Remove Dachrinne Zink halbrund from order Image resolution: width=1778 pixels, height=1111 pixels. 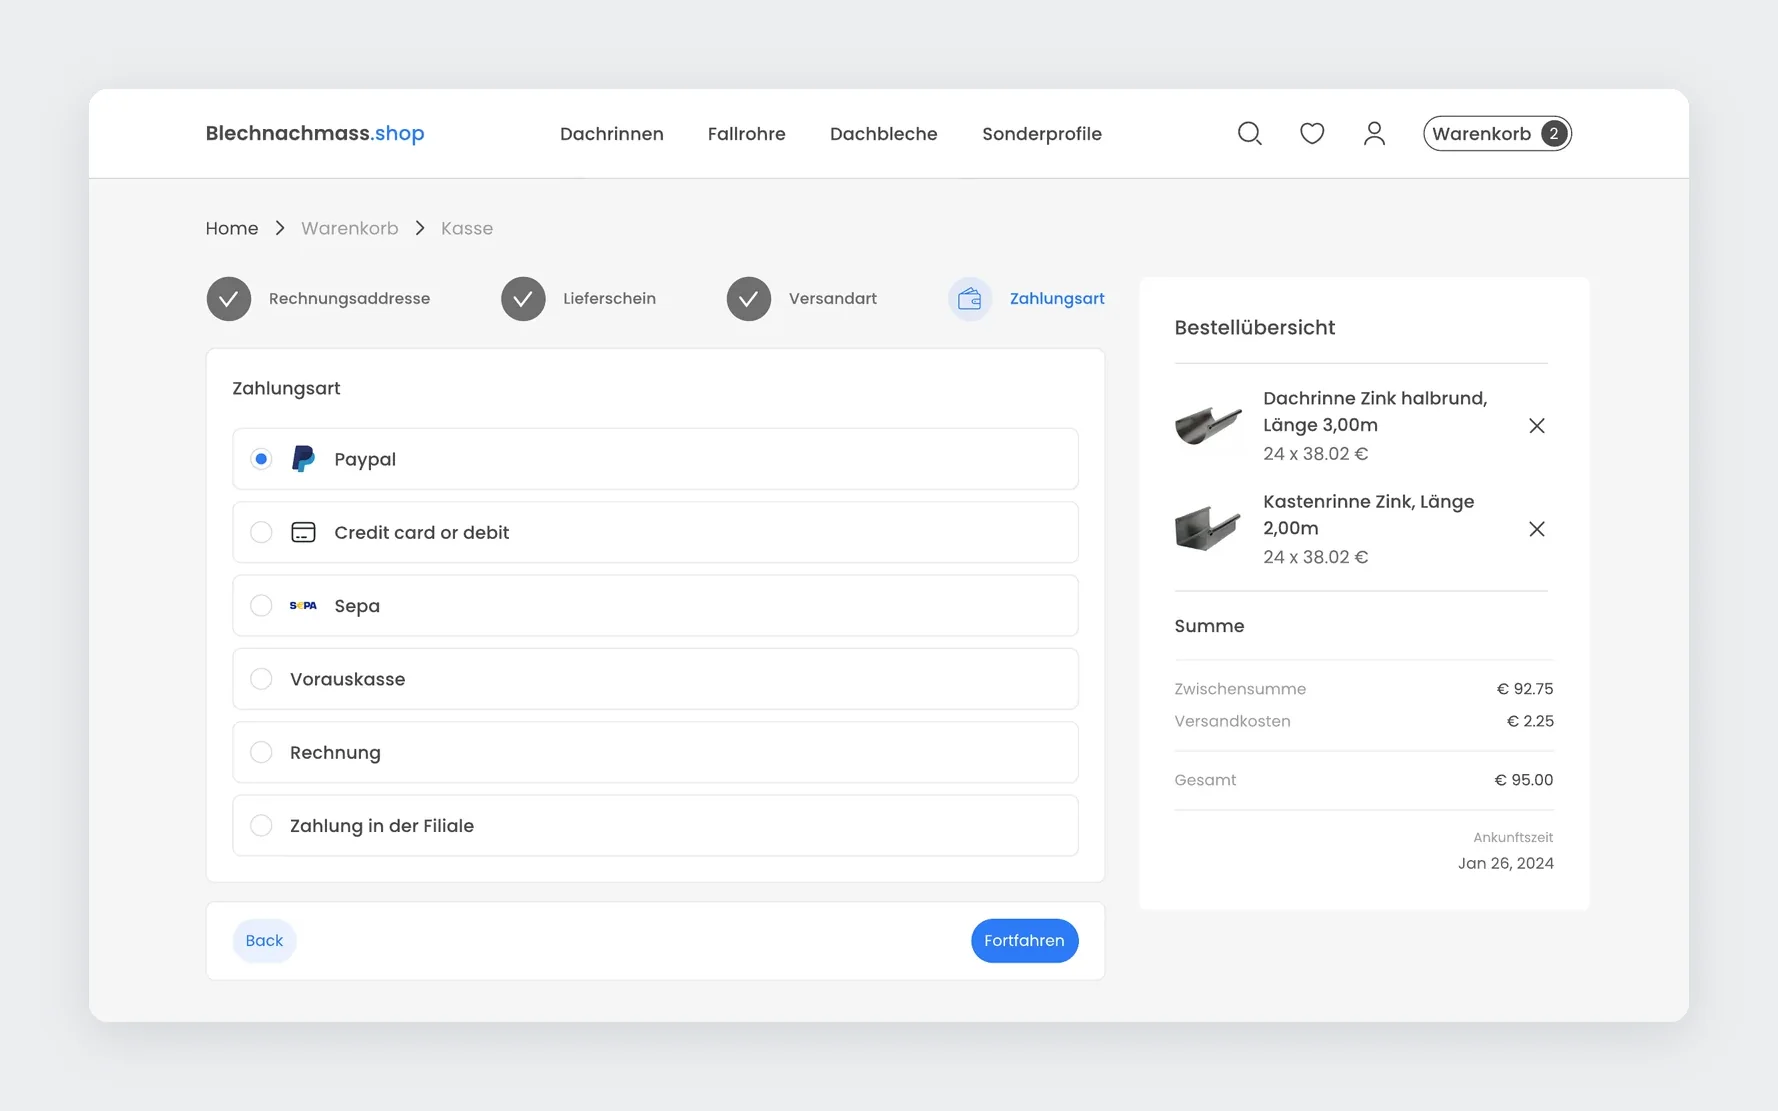(1536, 425)
